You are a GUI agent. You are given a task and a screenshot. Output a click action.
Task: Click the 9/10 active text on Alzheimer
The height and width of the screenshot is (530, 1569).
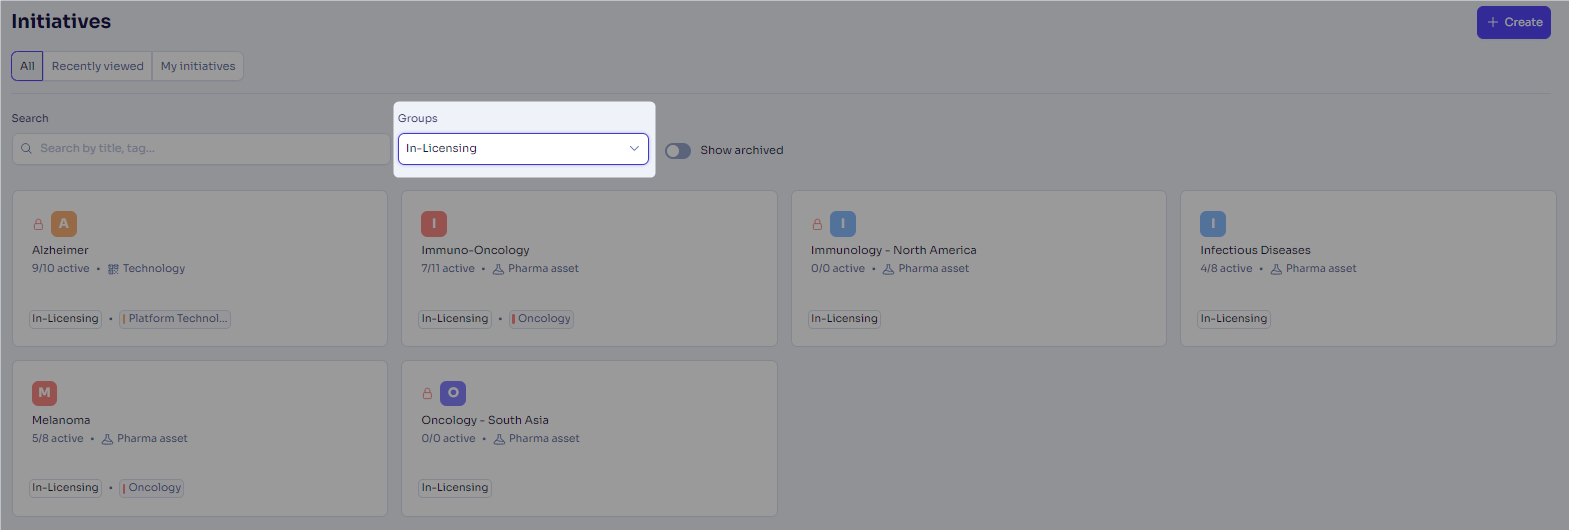tap(61, 269)
